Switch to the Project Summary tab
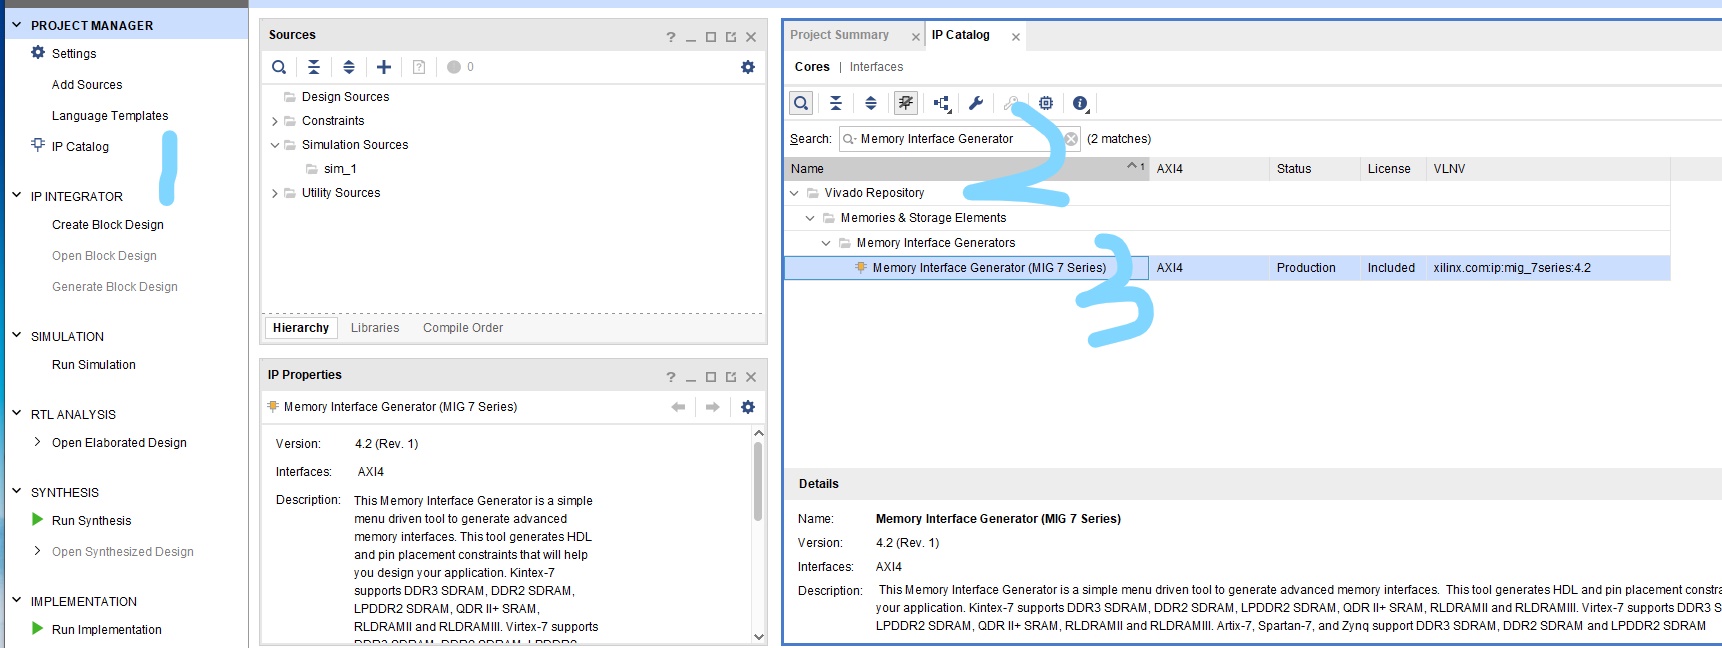 point(839,35)
